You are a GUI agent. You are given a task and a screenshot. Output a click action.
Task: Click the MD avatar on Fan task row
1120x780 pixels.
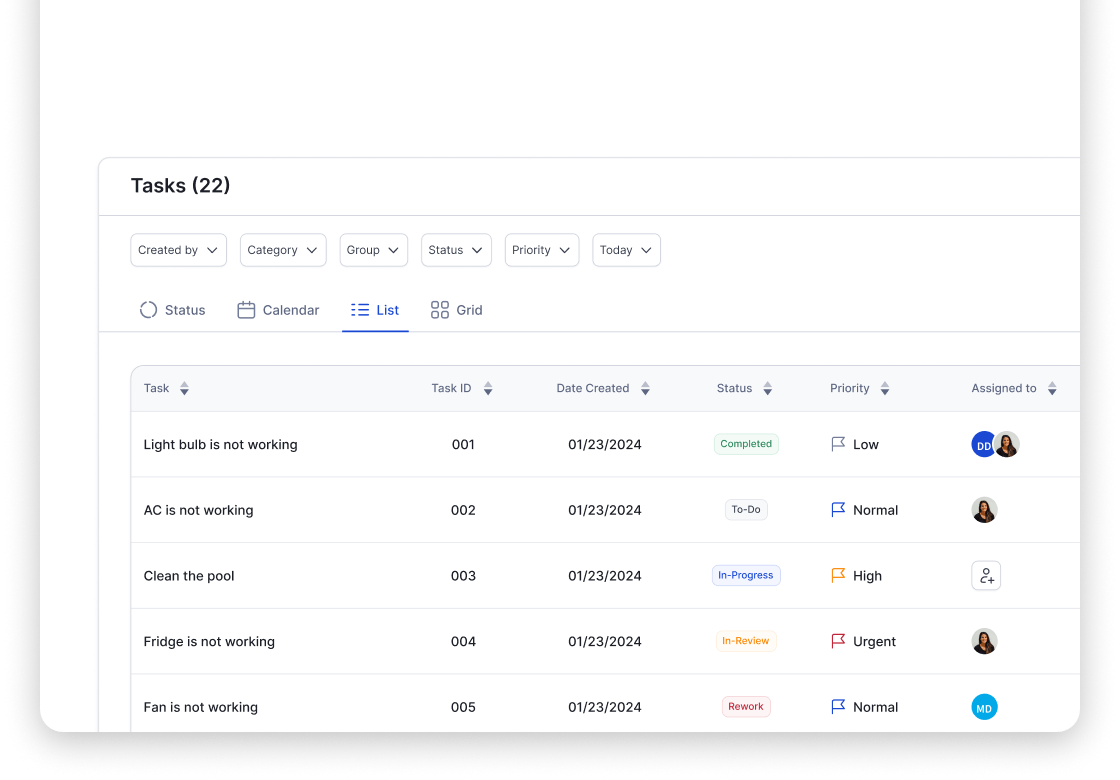984,707
